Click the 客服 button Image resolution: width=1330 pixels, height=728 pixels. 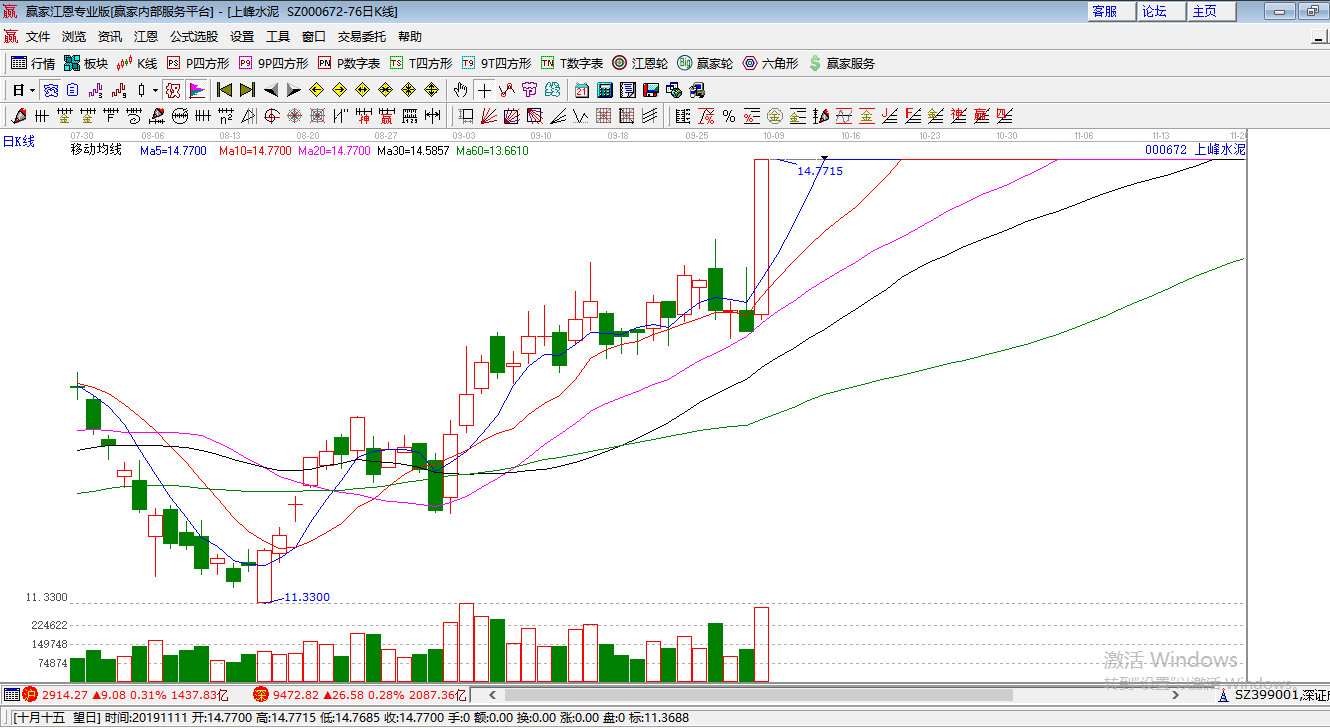pos(1112,11)
